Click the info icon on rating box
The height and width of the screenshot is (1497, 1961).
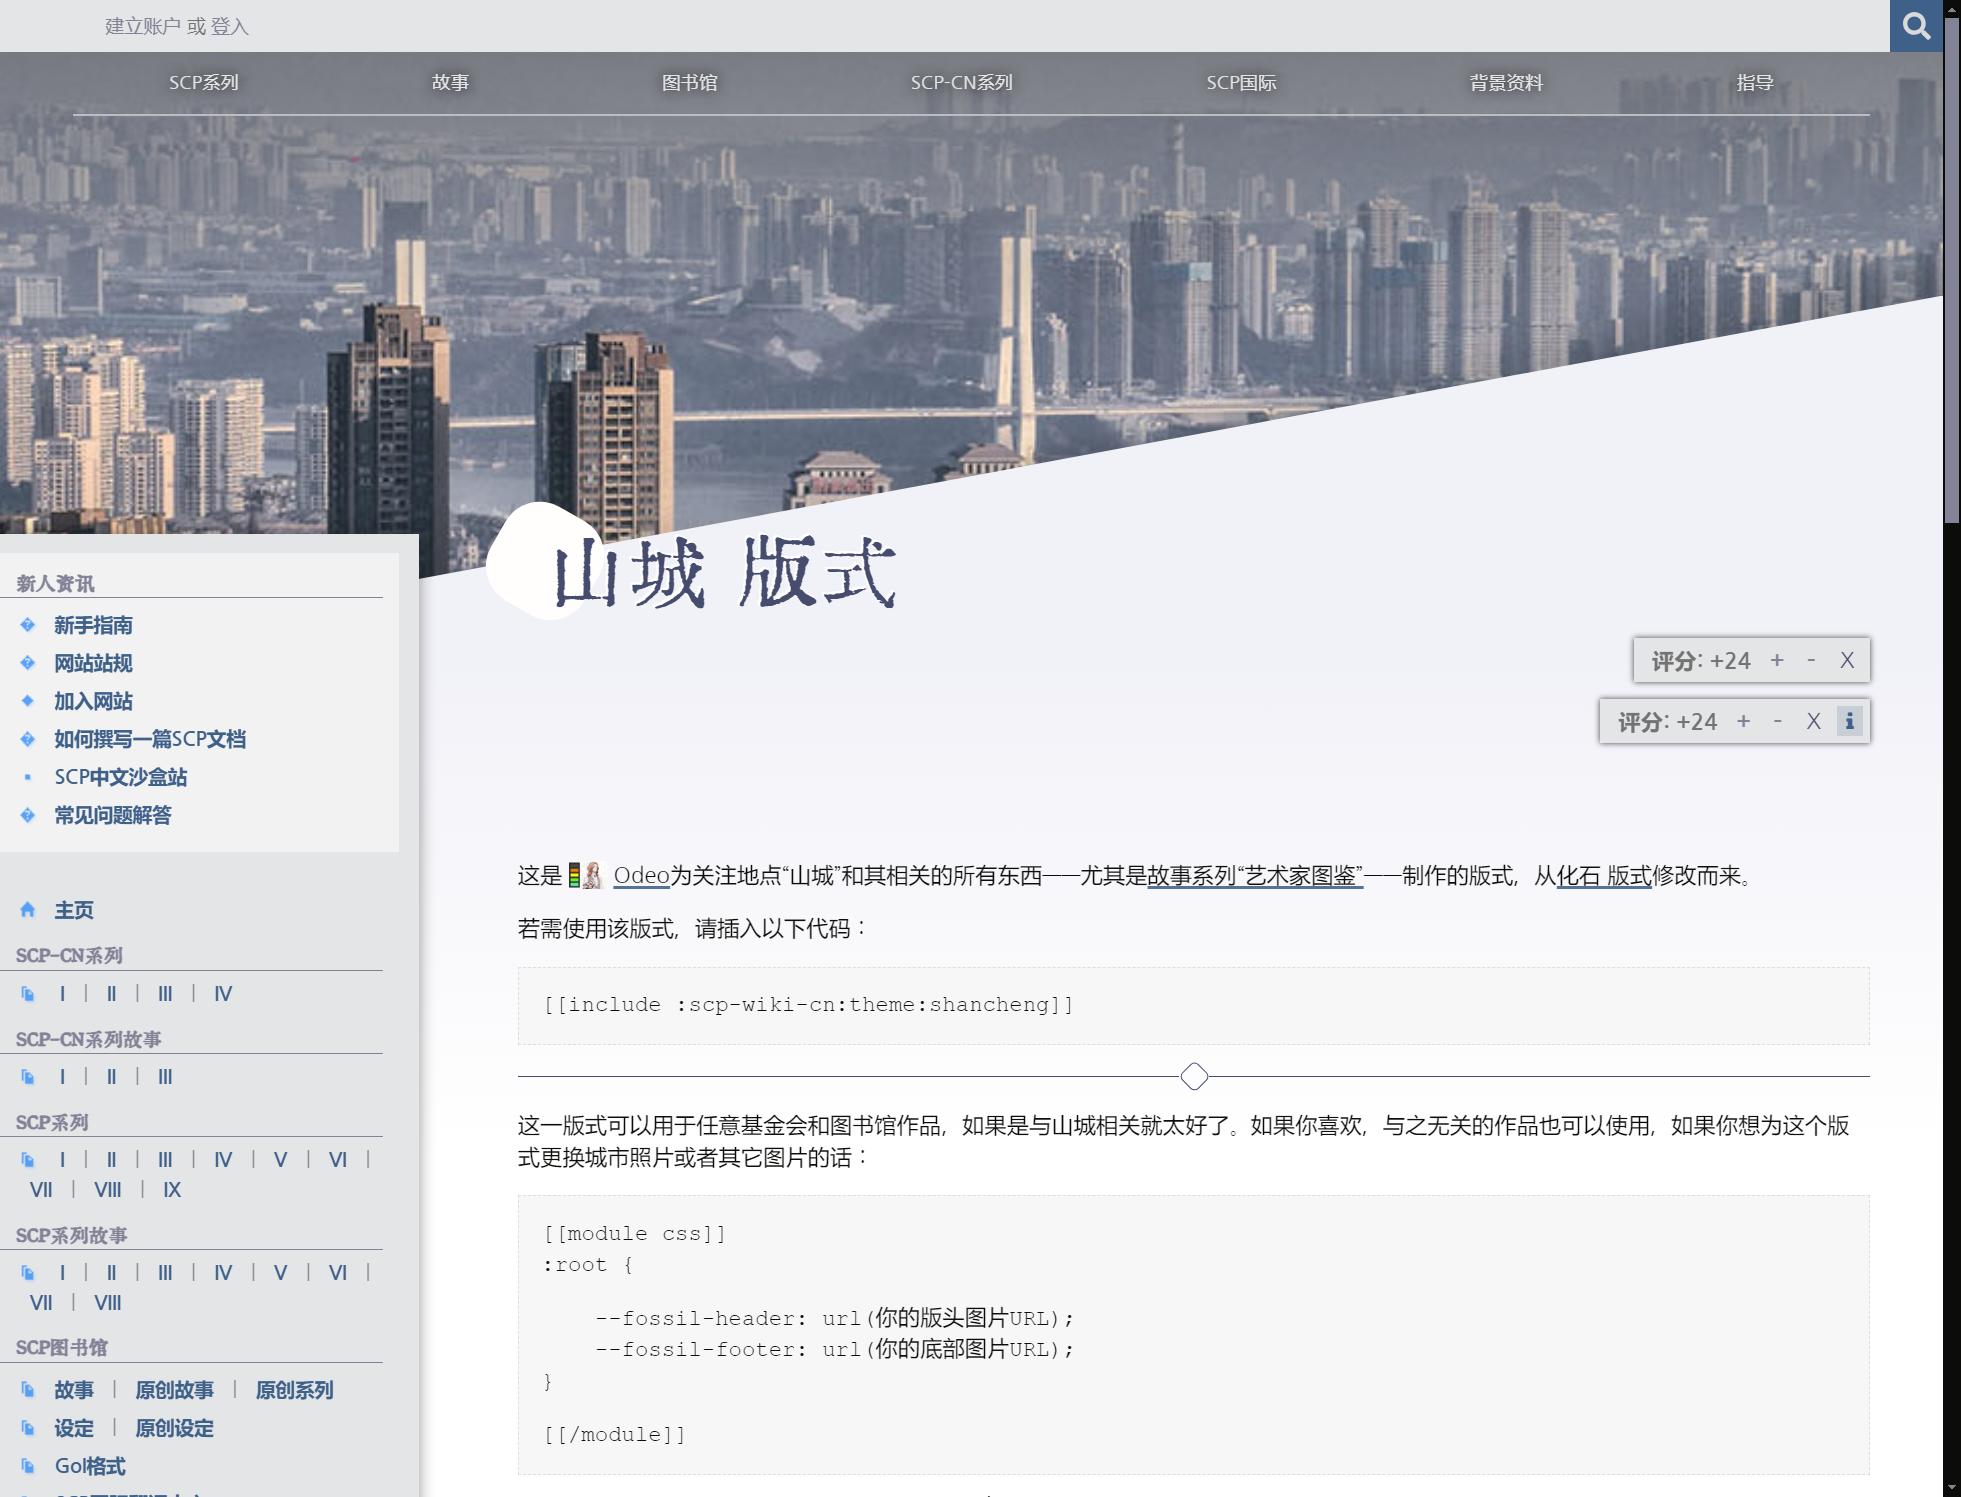pos(1849,721)
